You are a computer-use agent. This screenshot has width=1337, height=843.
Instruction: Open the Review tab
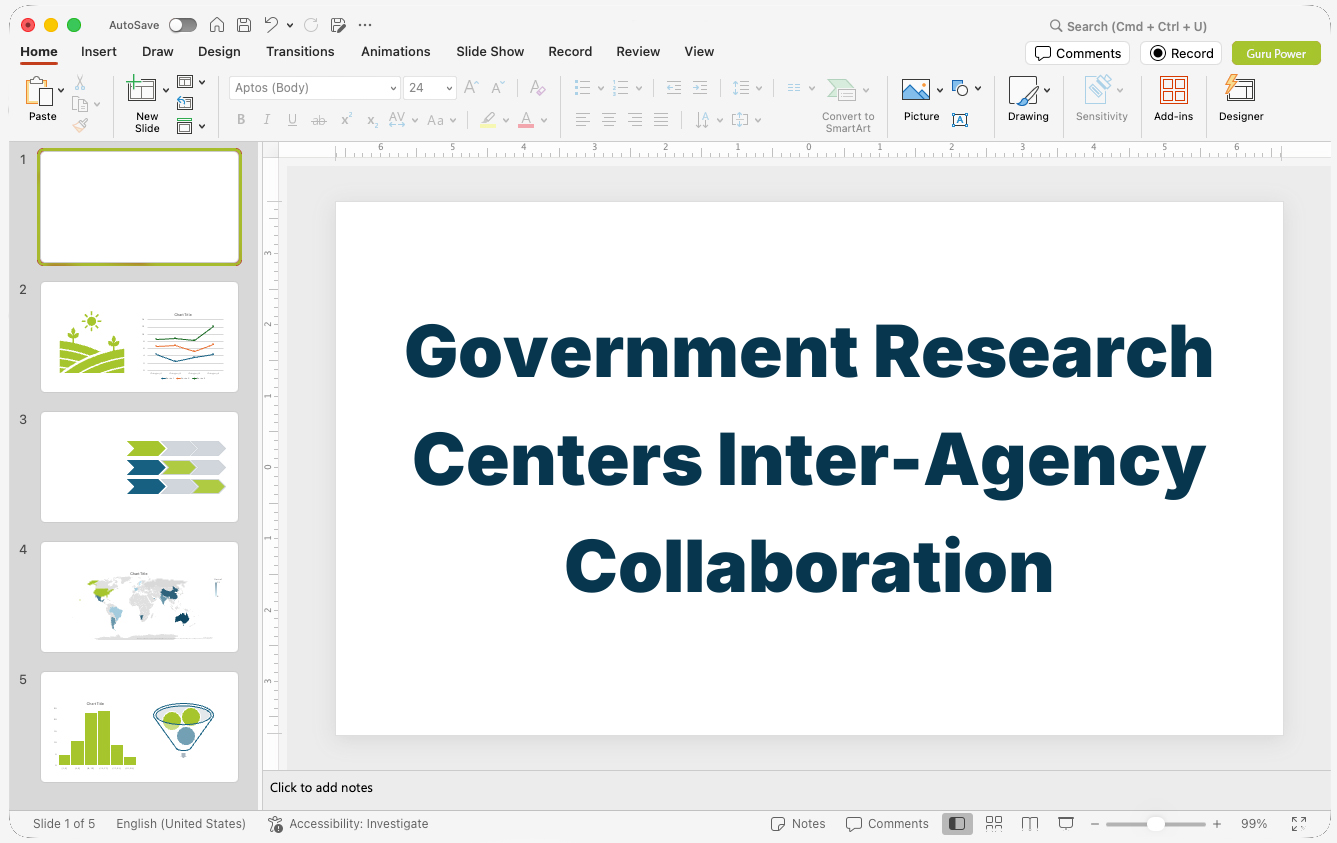(x=638, y=52)
